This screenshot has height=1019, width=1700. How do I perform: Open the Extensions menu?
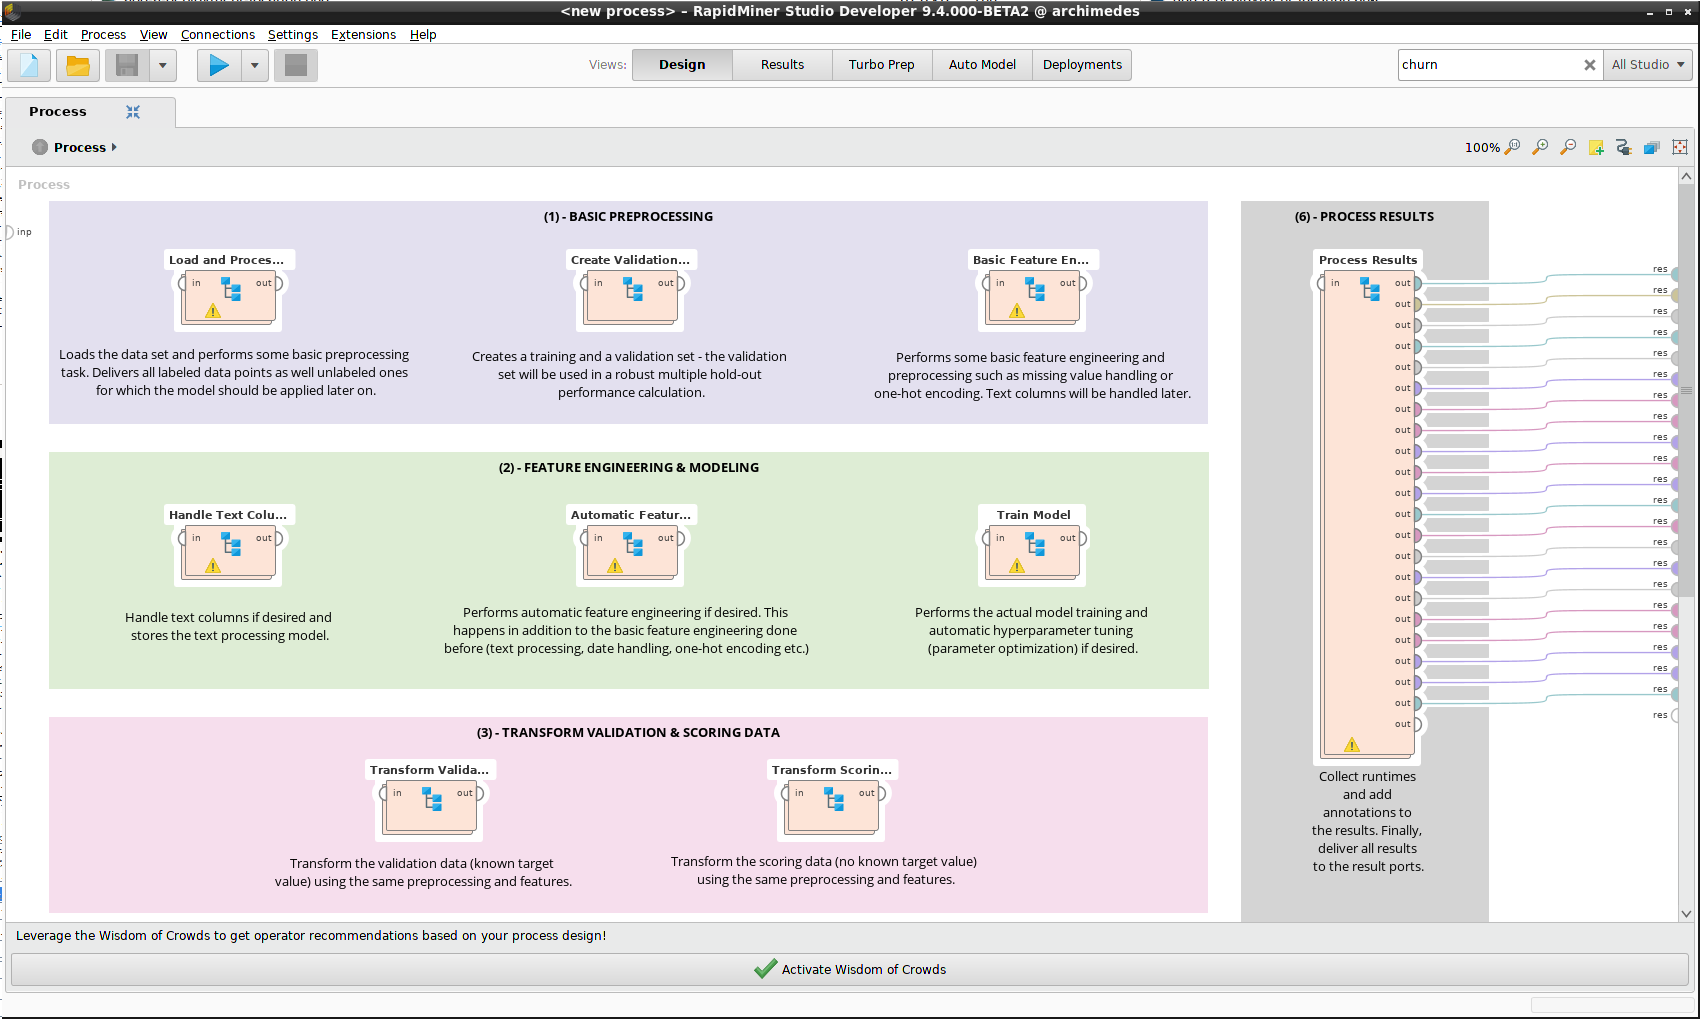point(363,34)
